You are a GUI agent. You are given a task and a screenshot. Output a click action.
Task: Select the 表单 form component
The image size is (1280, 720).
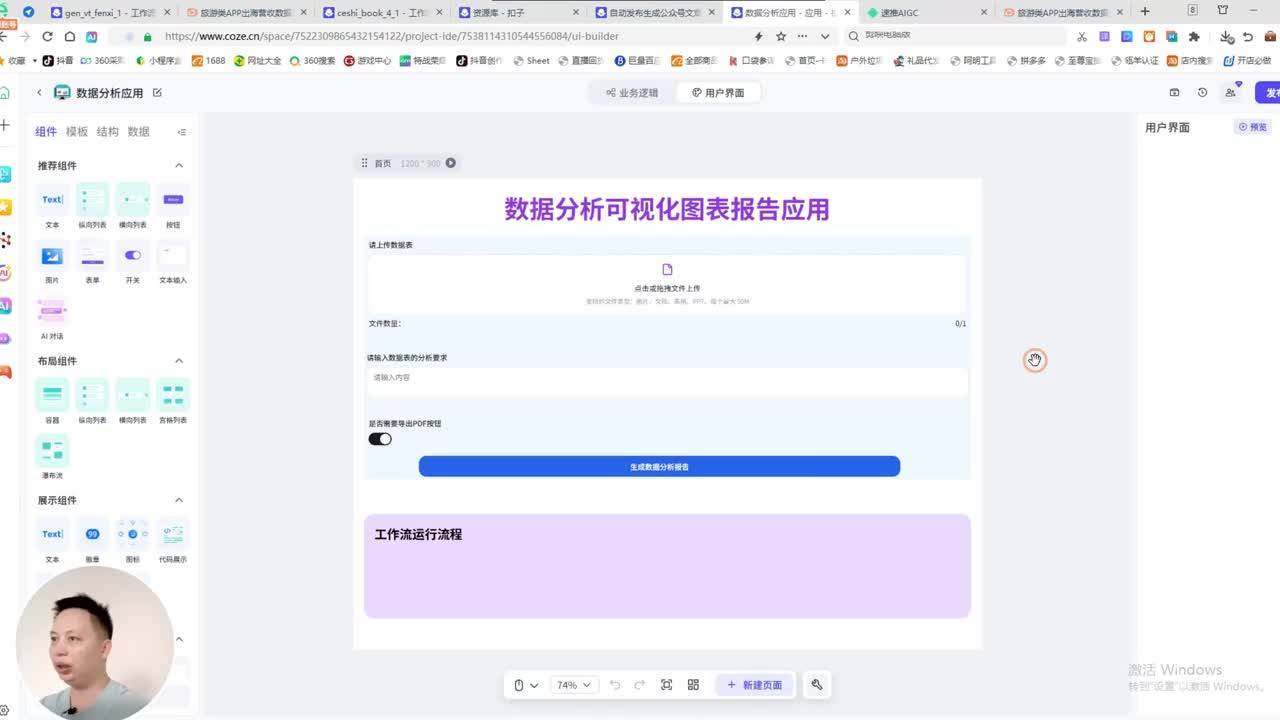pos(92,258)
